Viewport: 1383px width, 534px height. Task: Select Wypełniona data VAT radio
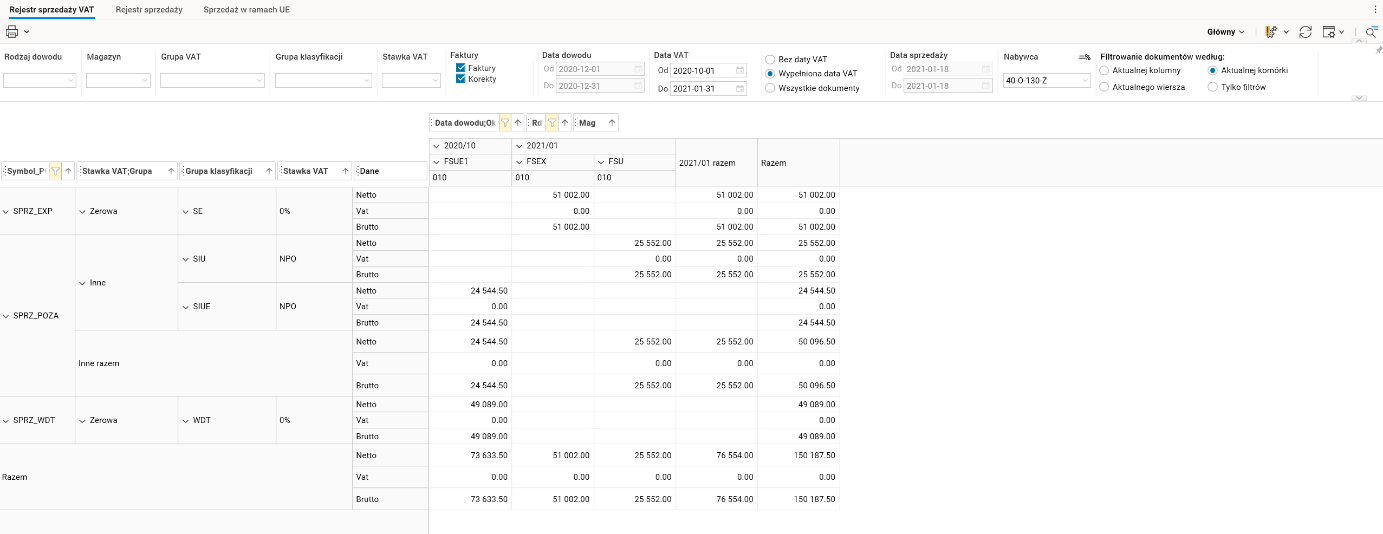pyautogui.click(x=770, y=73)
